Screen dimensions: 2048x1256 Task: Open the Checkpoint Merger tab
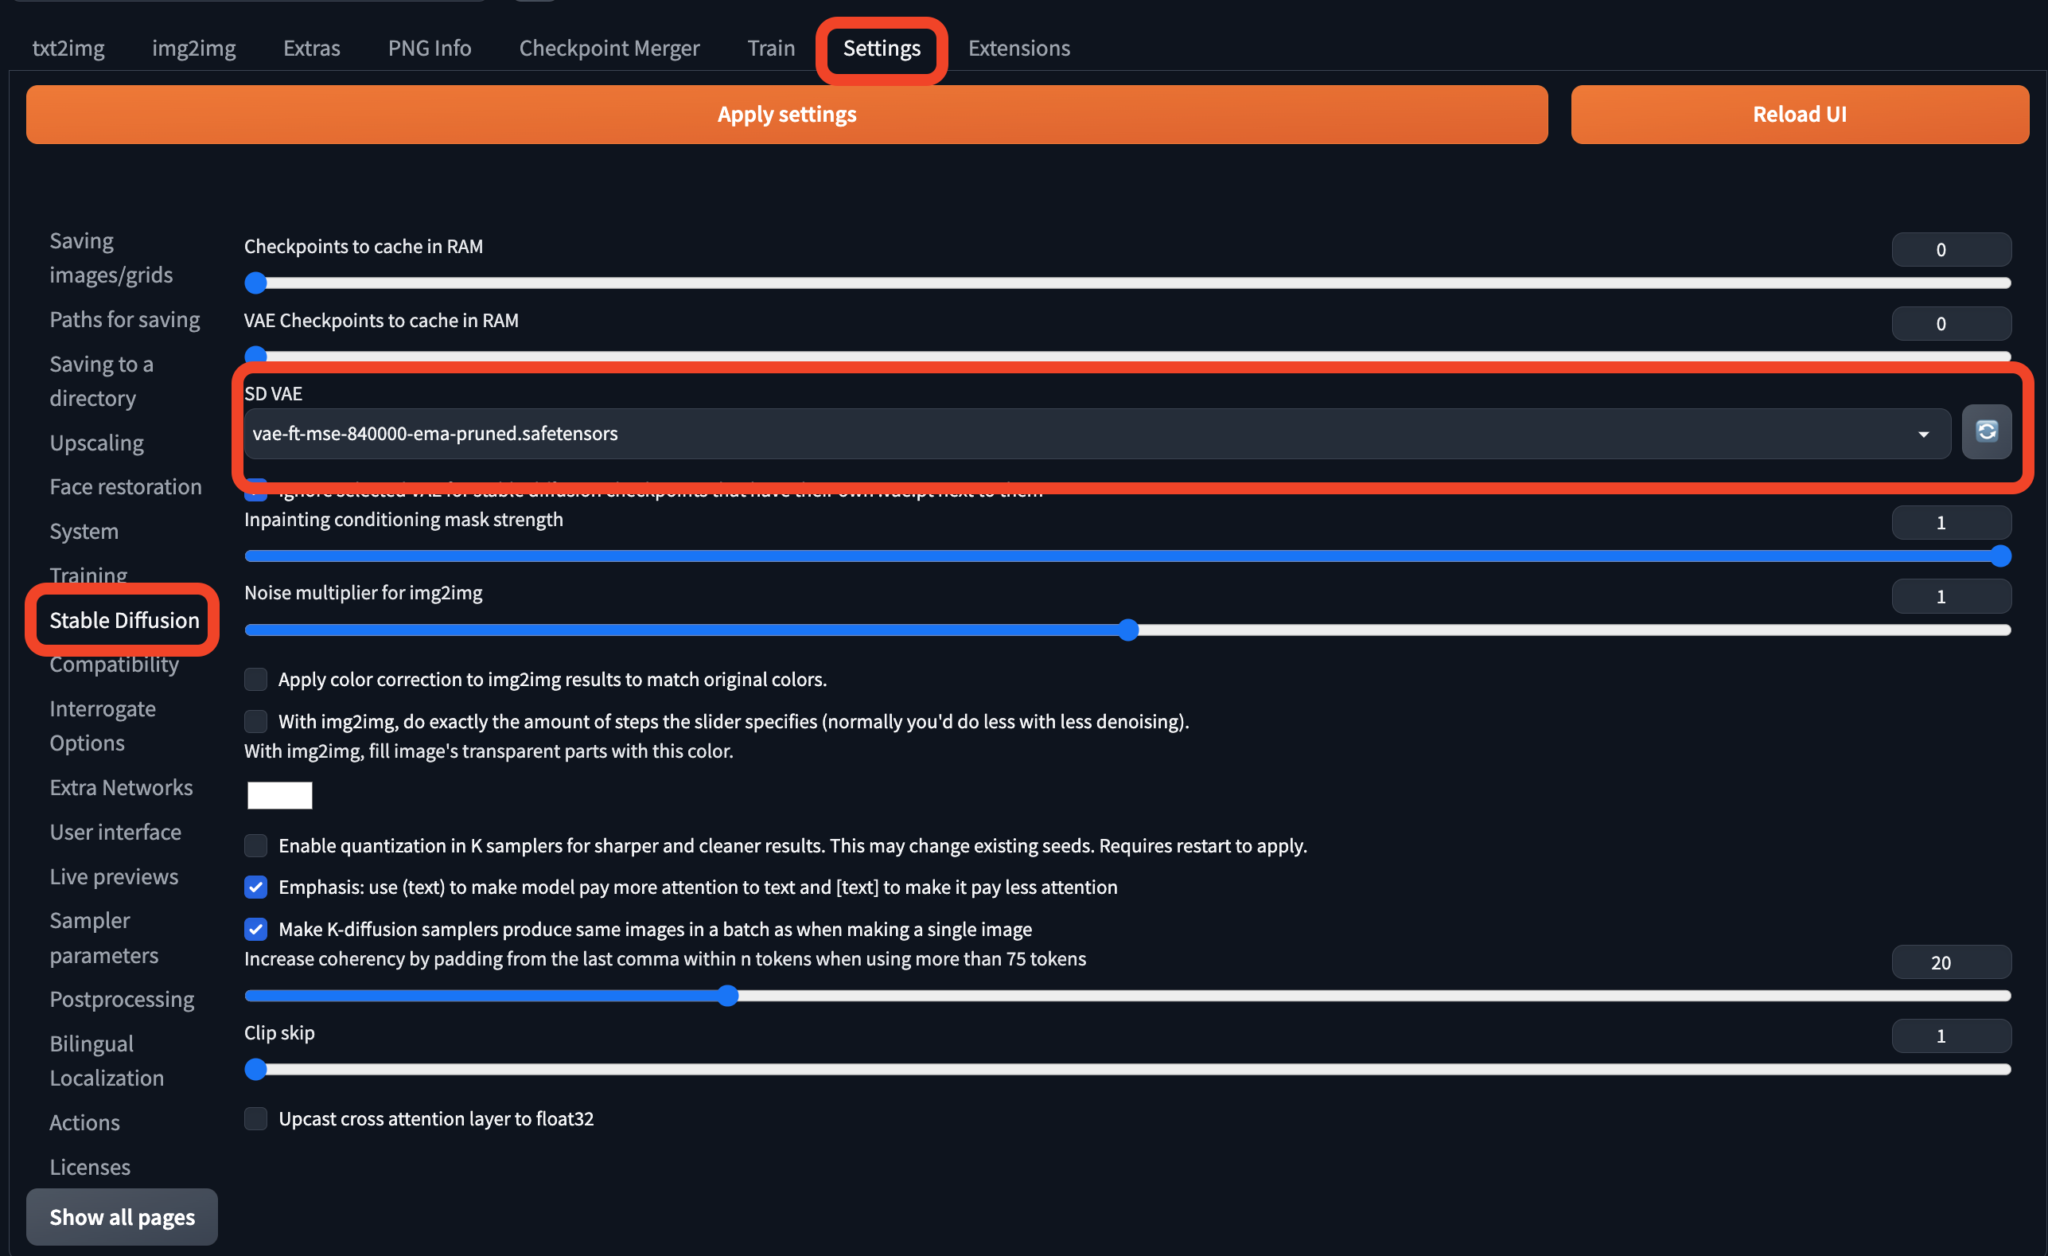pos(609,48)
